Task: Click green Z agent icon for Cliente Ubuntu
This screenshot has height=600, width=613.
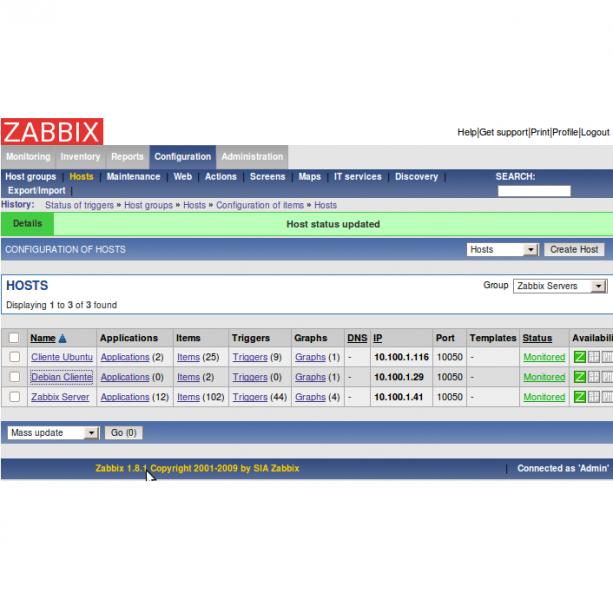Action: pyautogui.click(x=579, y=357)
